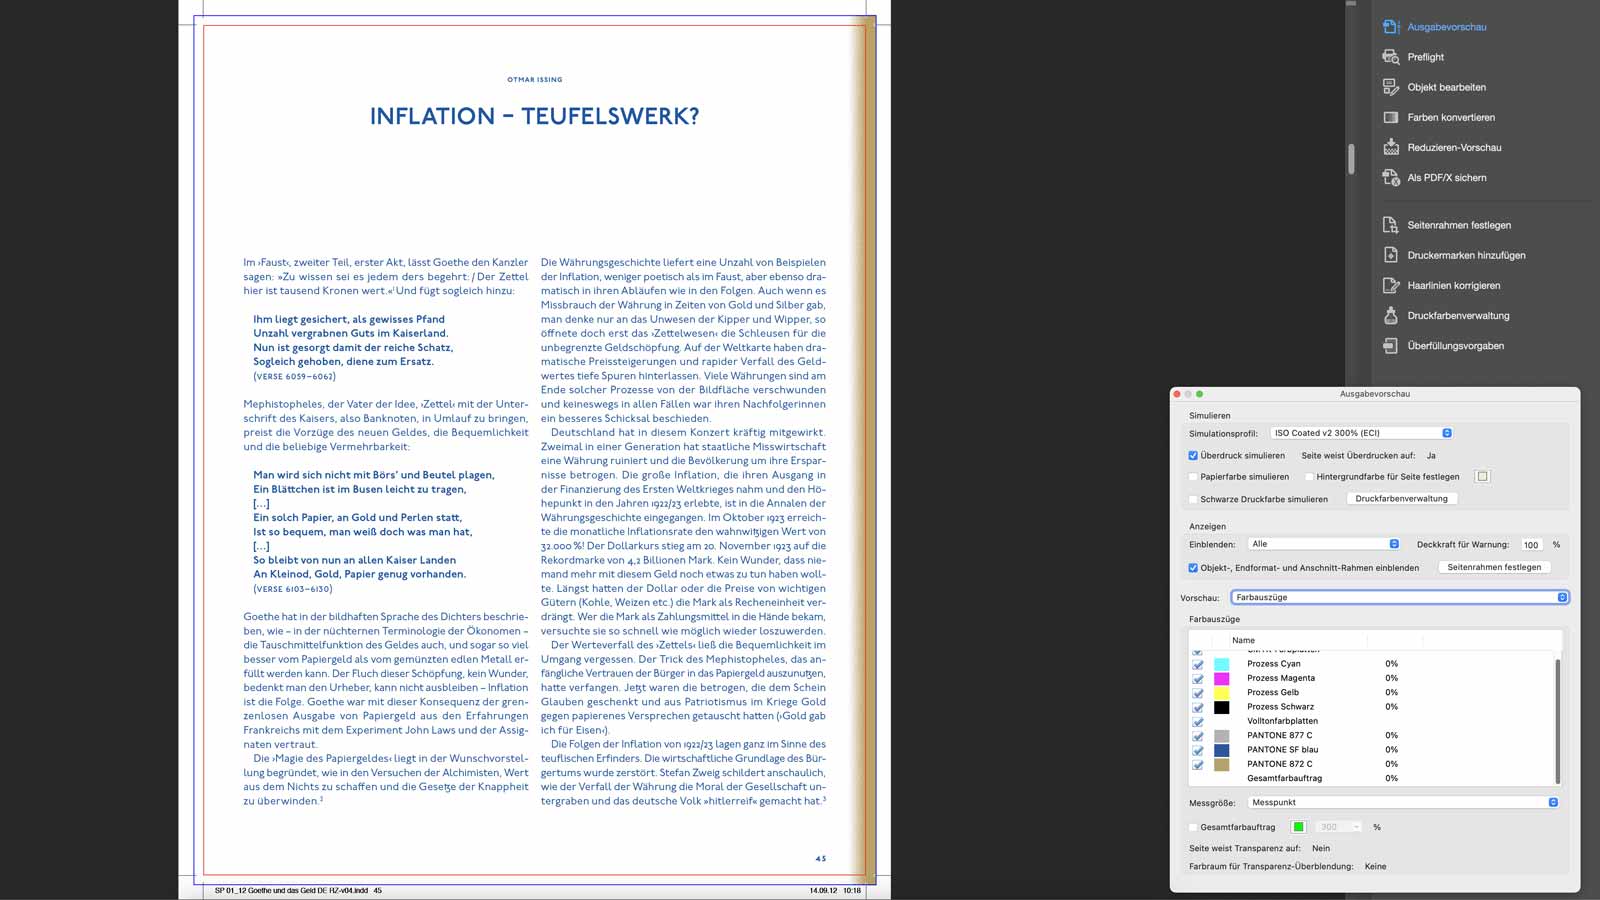This screenshot has height=900, width=1600.
Task: Click the Deckkraft für Warnung field
Action: click(1531, 544)
